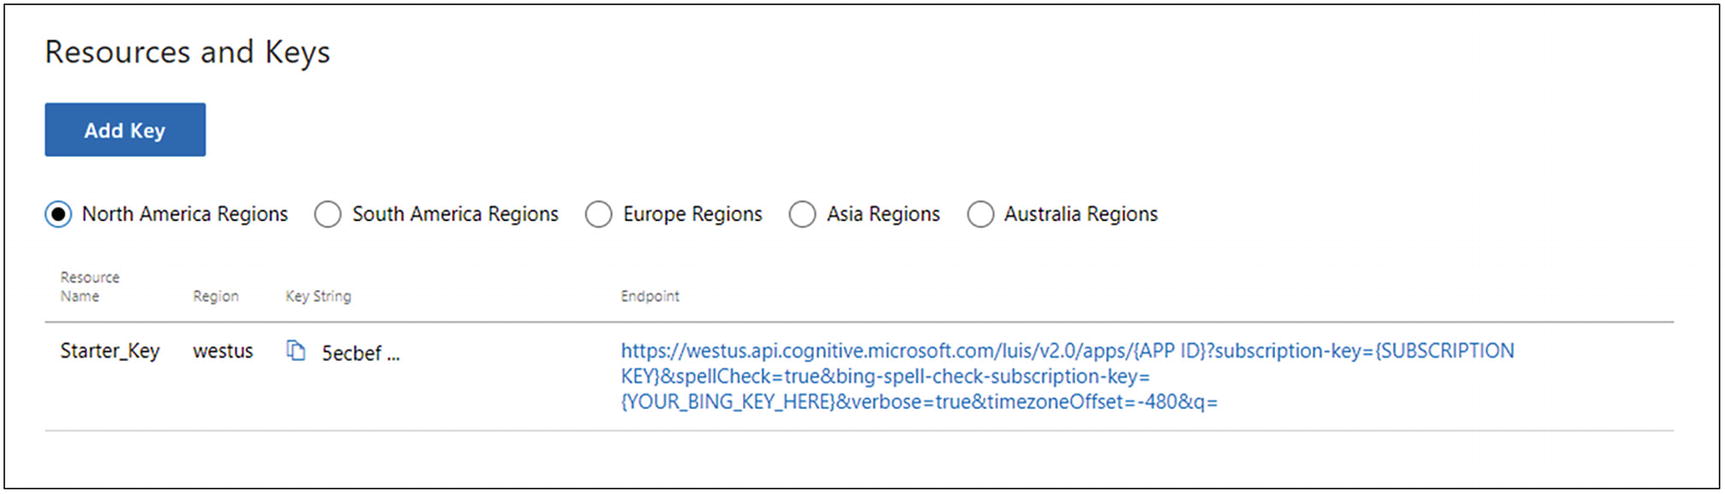The width and height of the screenshot is (1725, 494).
Task: Click the Australia Regions label text
Action: (x=1081, y=214)
